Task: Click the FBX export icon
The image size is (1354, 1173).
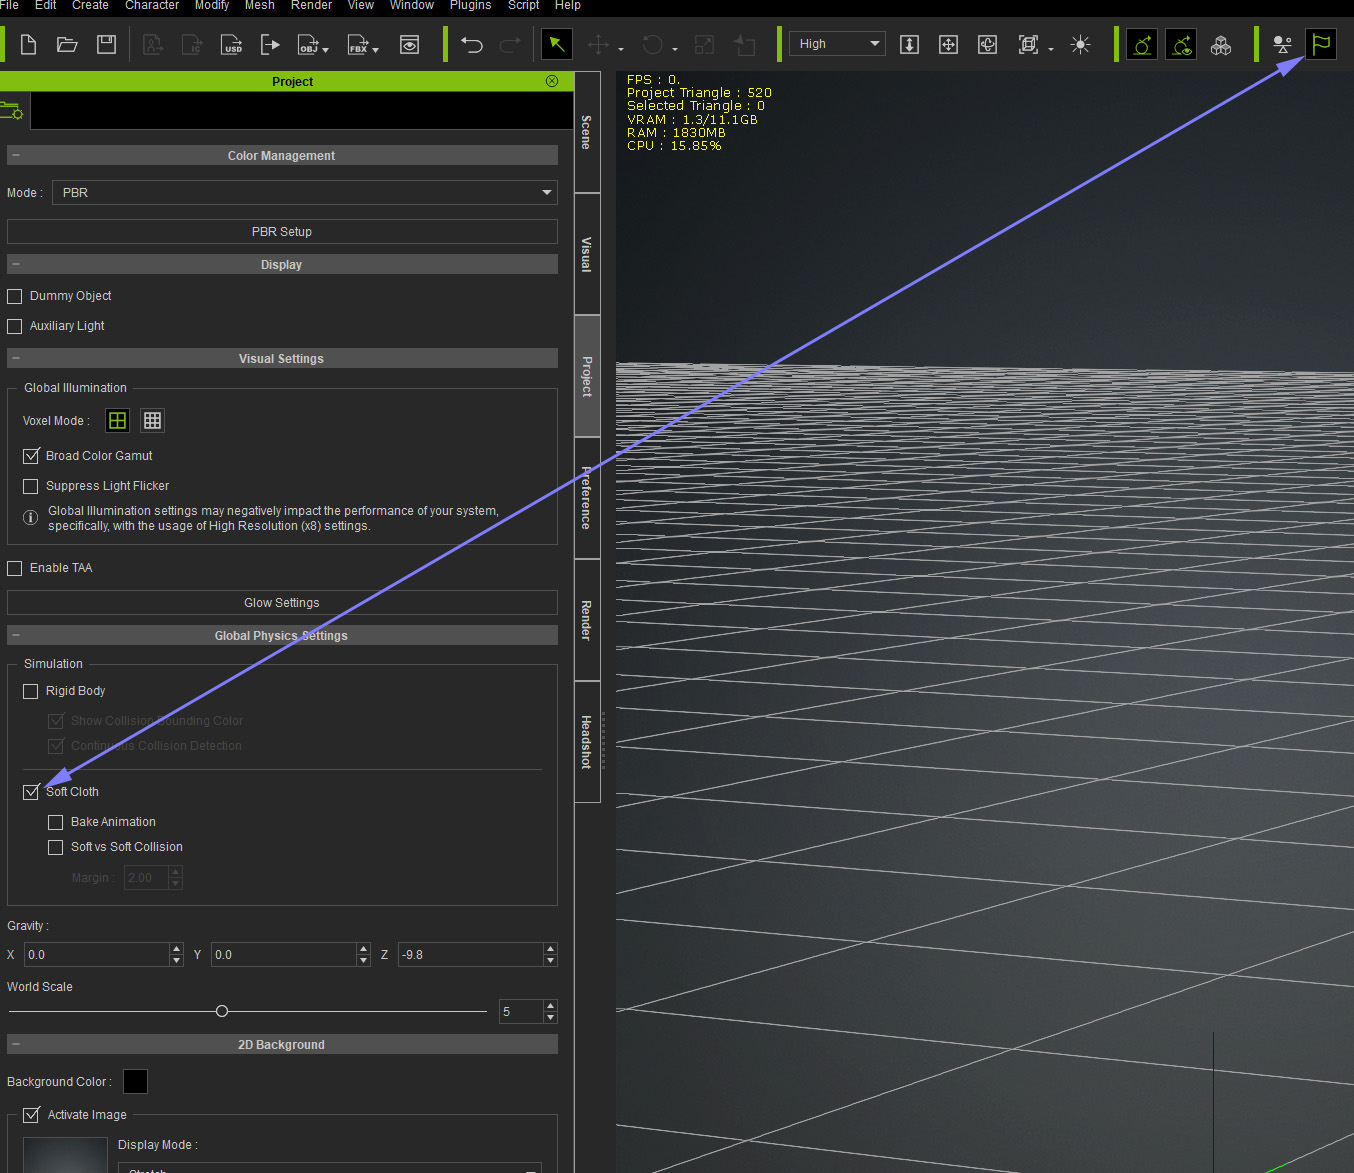Action: coord(357,45)
